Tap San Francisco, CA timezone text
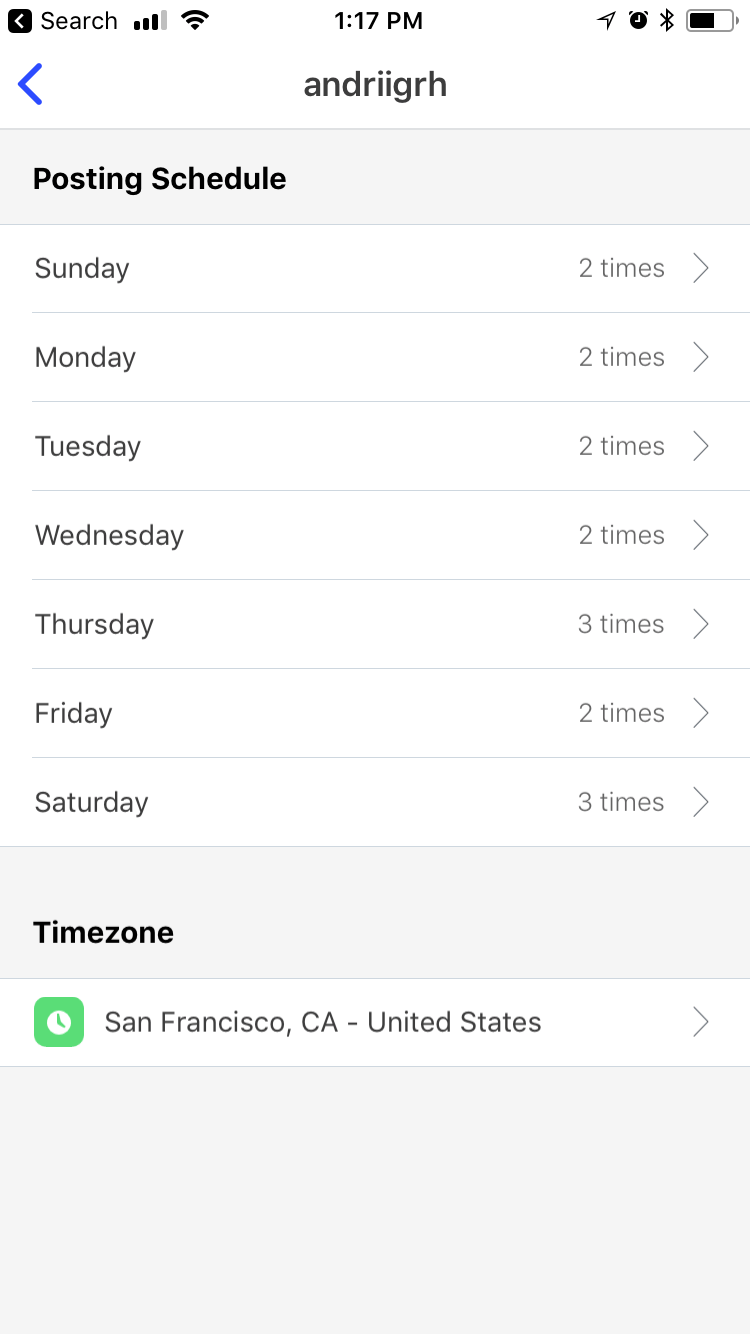This screenshot has width=750, height=1334. click(x=323, y=1022)
